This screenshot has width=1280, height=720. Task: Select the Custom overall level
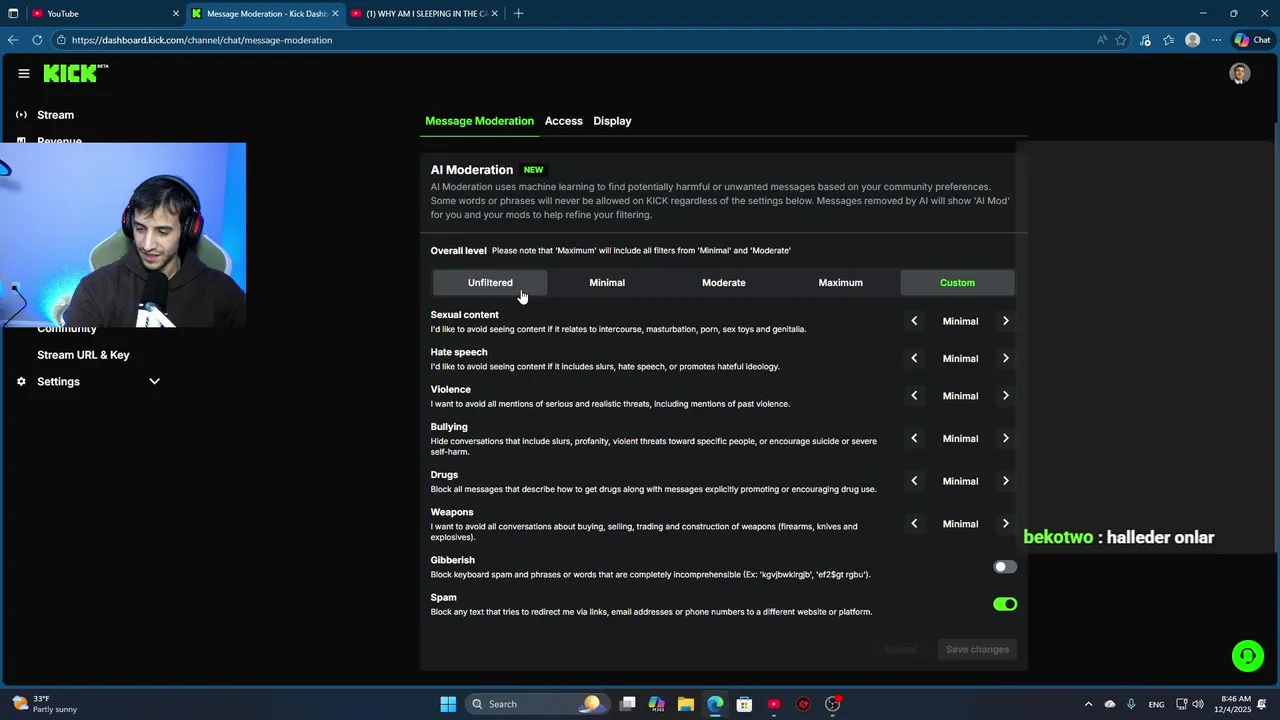click(957, 283)
